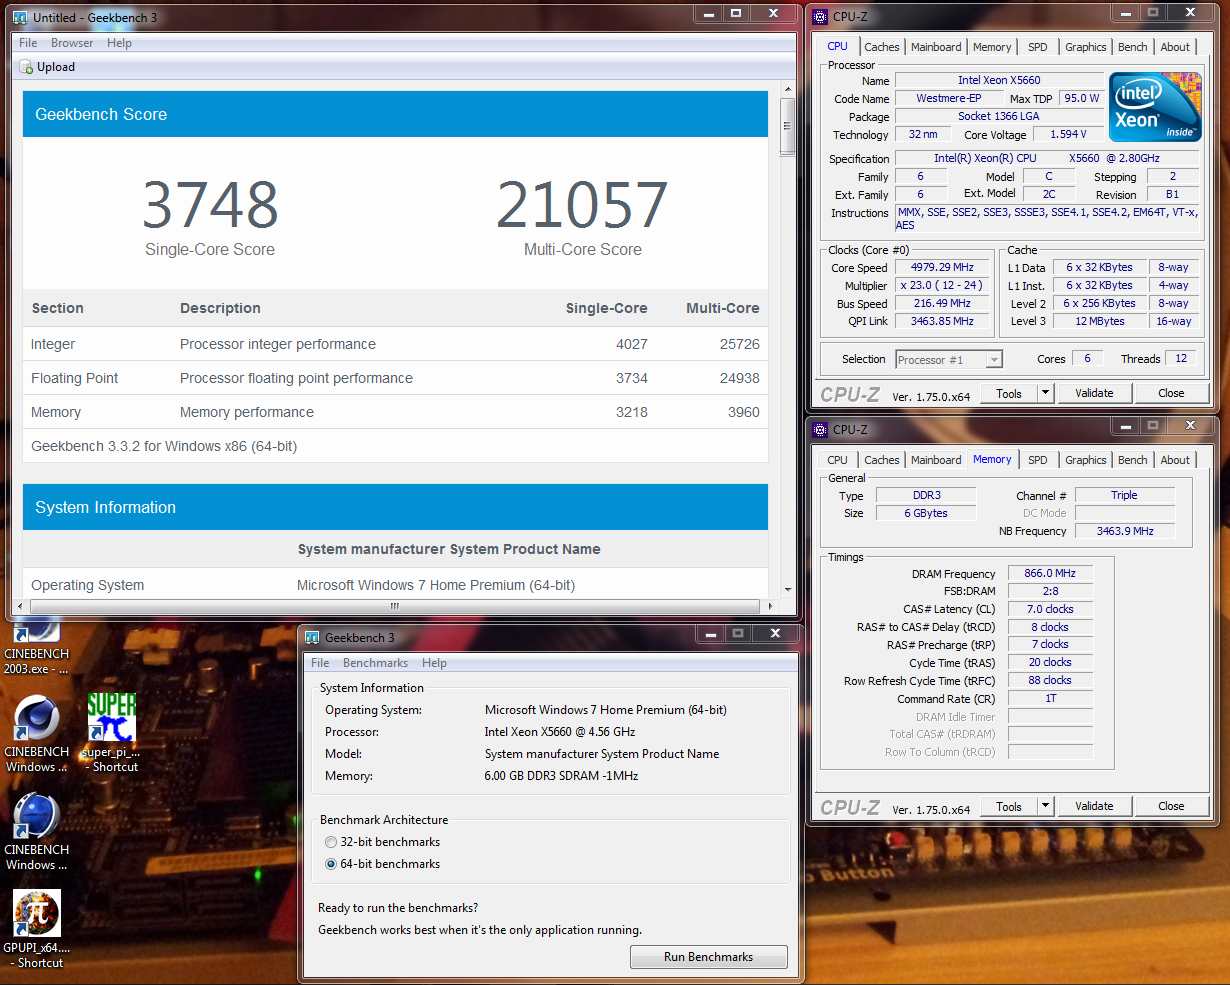This screenshot has height=985, width=1230.
Task: Switch to Graphics tab in upper CPU-Z
Action: click(x=1086, y=47)
